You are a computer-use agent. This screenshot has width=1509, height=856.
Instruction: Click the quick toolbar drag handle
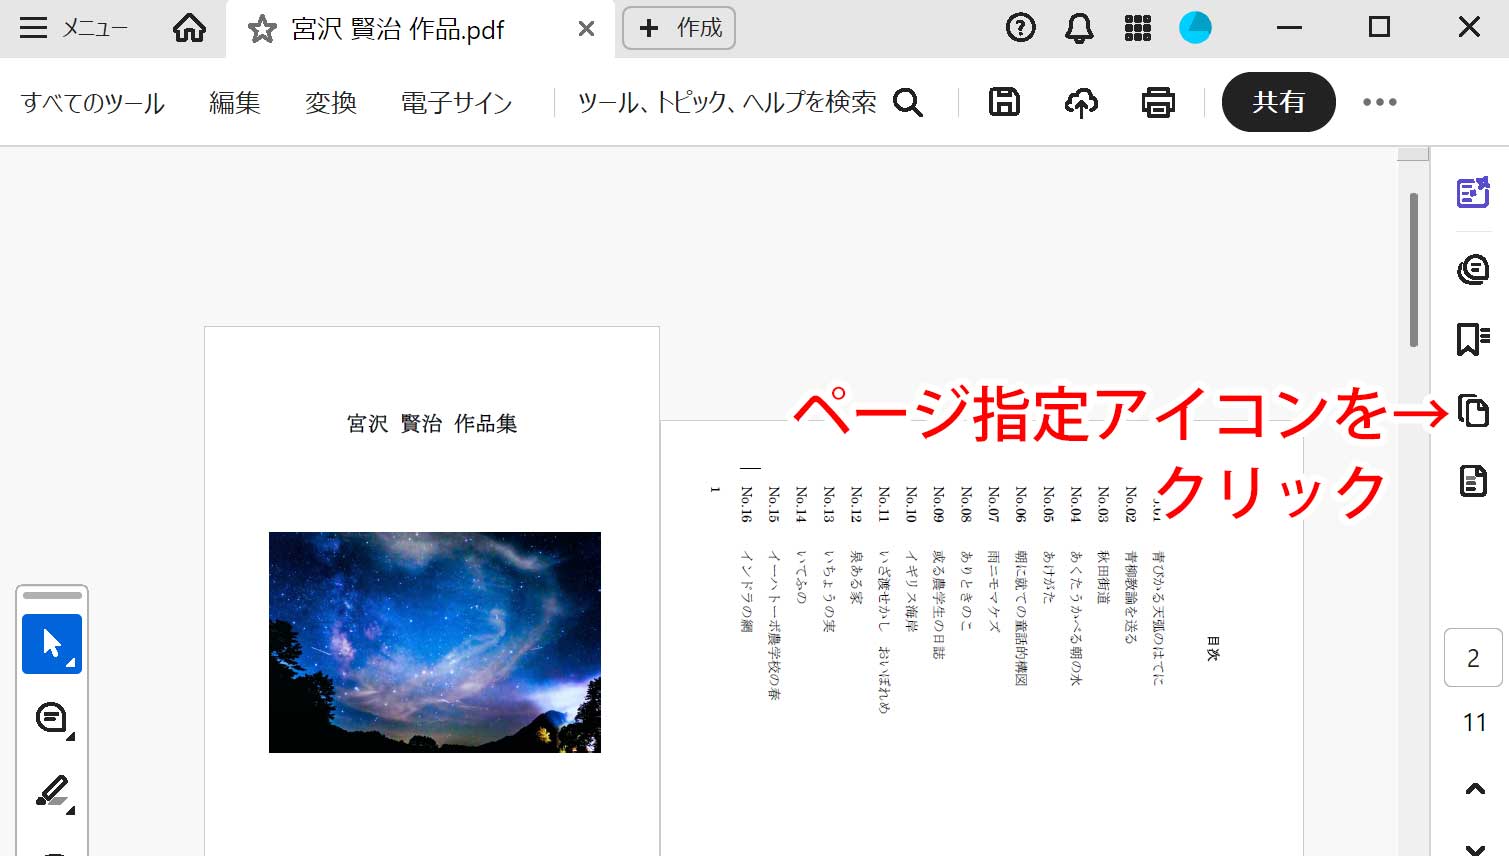click(x=52, y=596)
